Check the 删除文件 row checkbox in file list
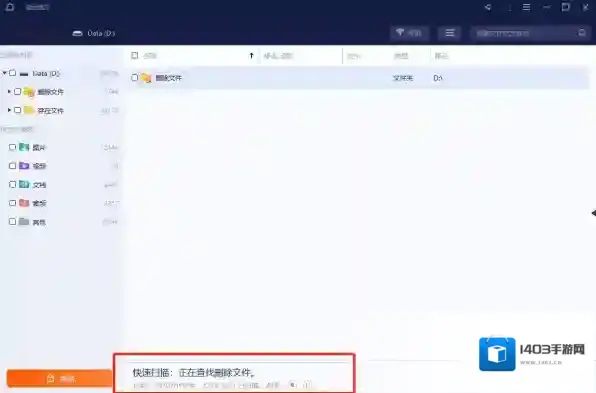This screenshot has width=596, height=393. [x=135, y=78]
